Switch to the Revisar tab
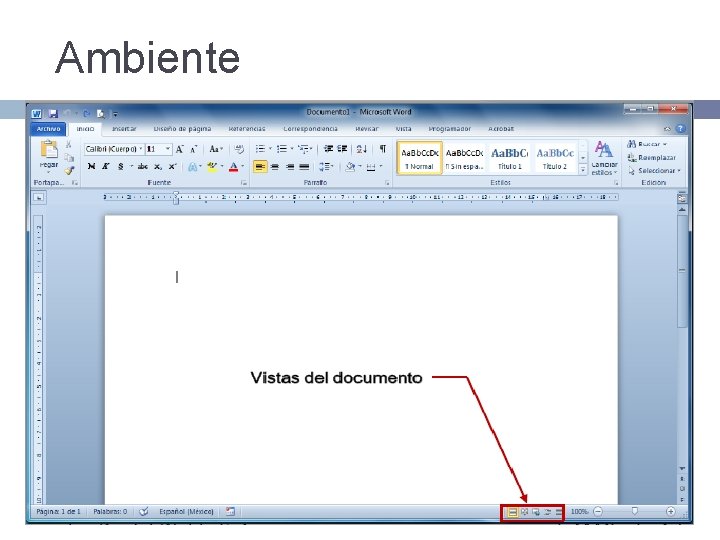The image size is (720, 540). pyautogui.click(x=366, y=129)
